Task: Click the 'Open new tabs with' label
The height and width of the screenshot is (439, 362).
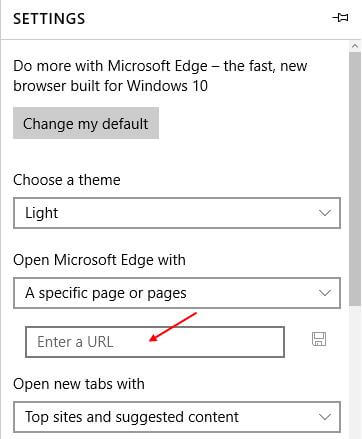Action: (79, 384)
